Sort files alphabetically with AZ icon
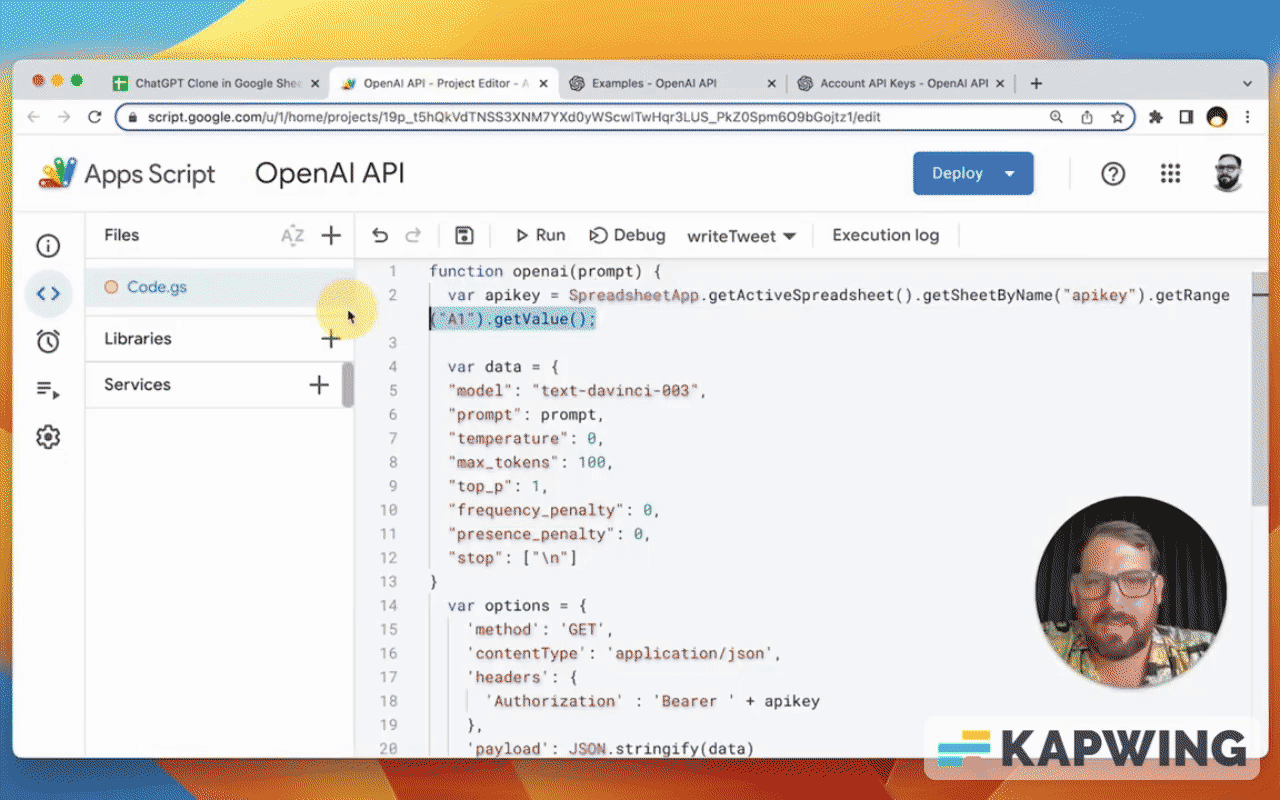This screenshot has width=1280, height=800. pos(292,236)
